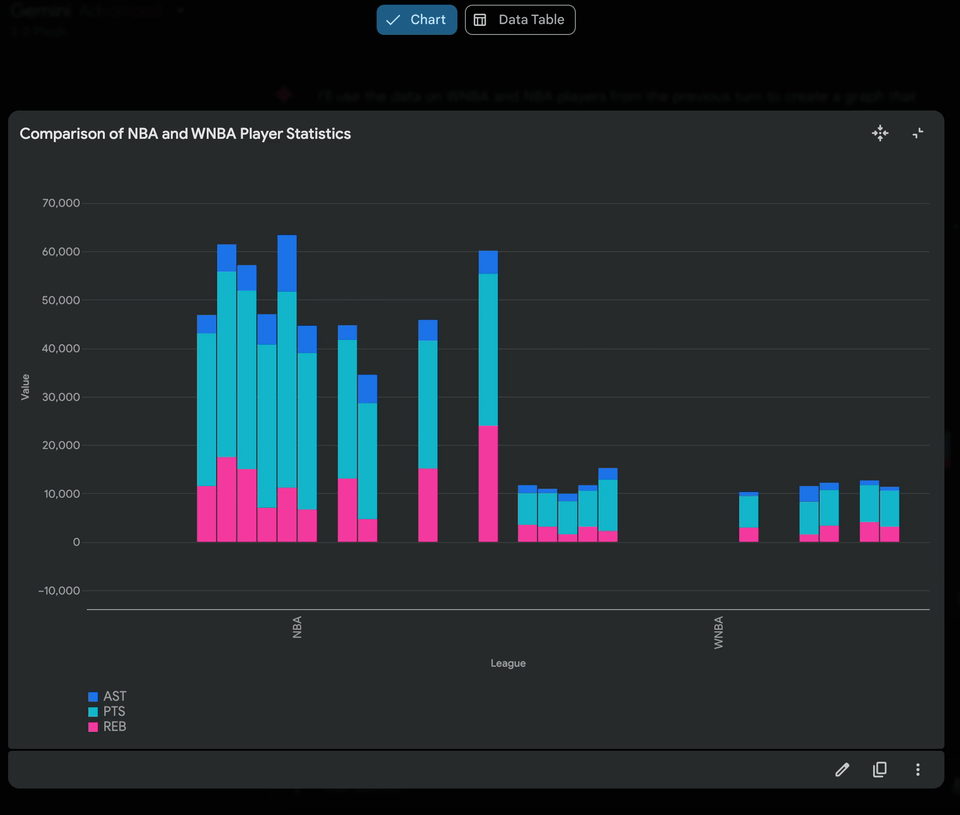This screenshot has width=960, height=815.
Task: Click the 'Value' y-axis title
Action: (25, 387)
